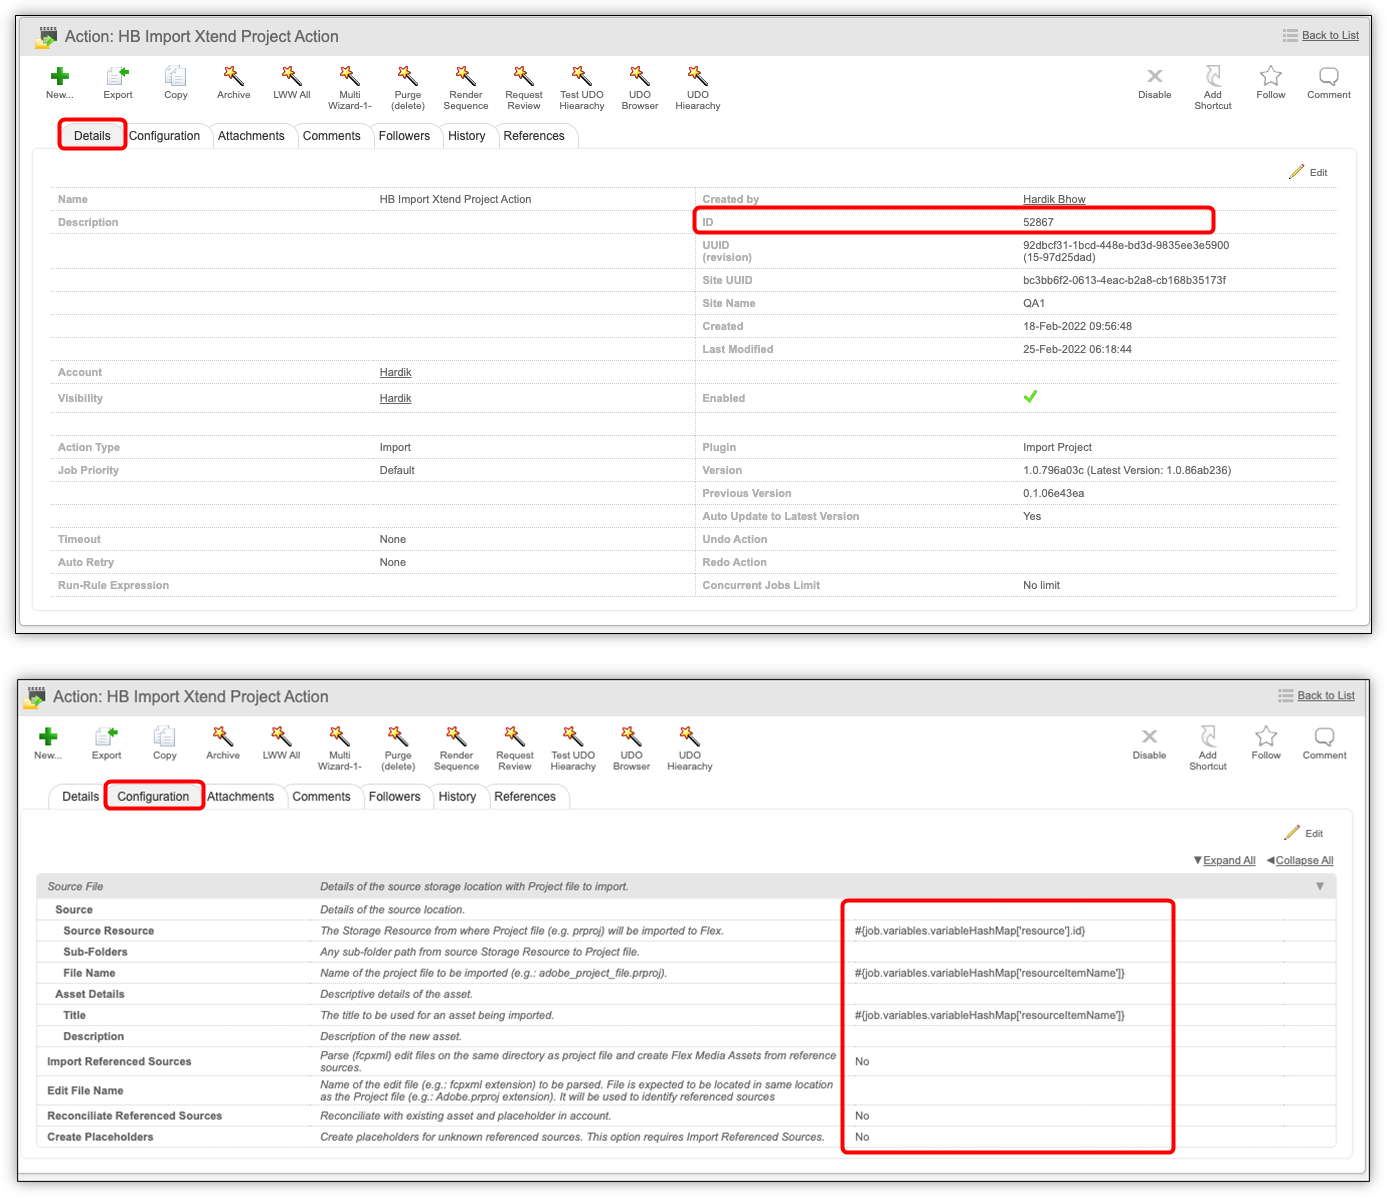This screenshot has width=1387, height=1202.
Task: Open the References tab in Configuration view
Action: [x=524, y=797]
